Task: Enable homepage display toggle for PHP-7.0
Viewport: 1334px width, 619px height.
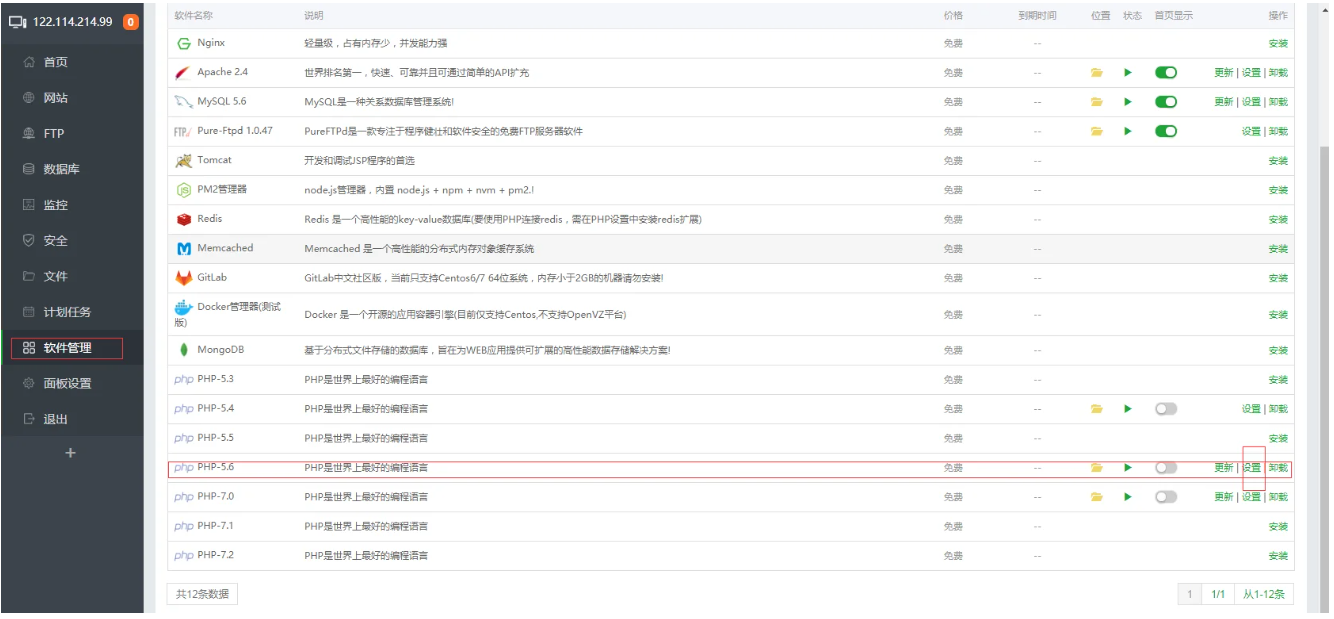Action: pos(1165,497)
